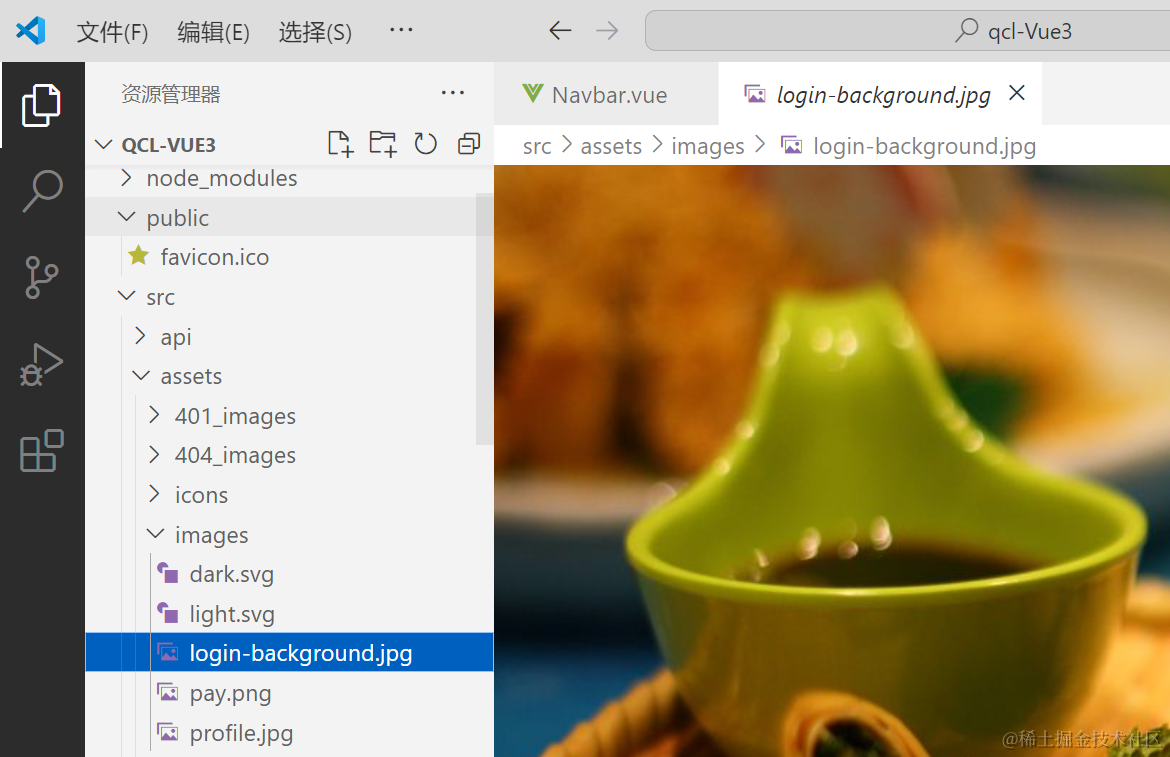Screen dimensions: 1170x757
Task: Click the New File icon in explorer
Action: [341, 144]
